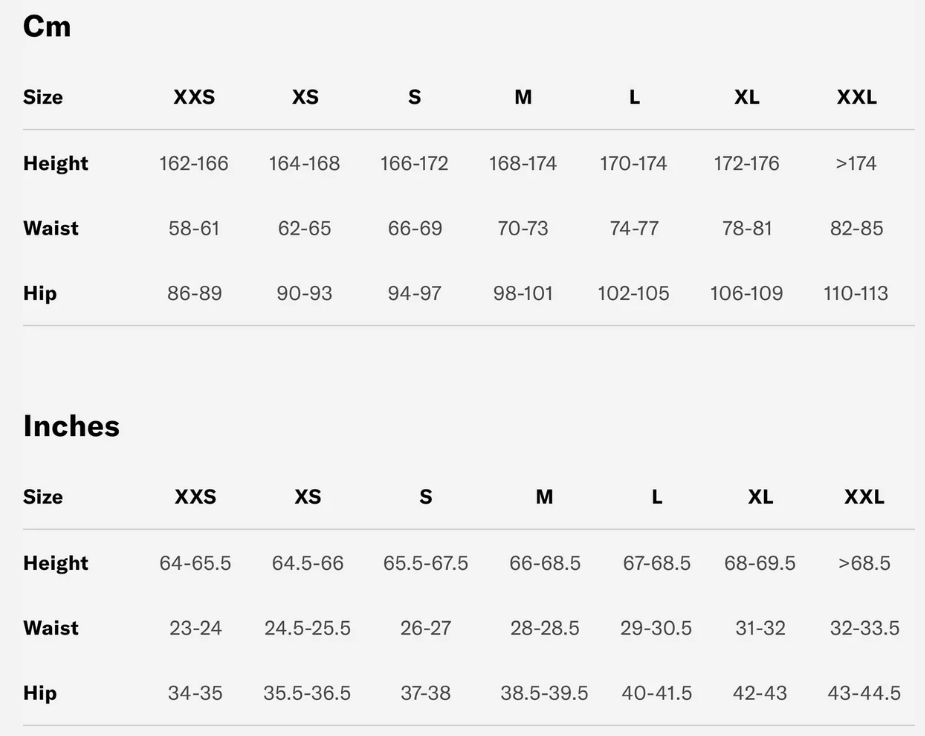
Task: Click the 24.5-25.5 waist cell
Action: tap(307, 629)
